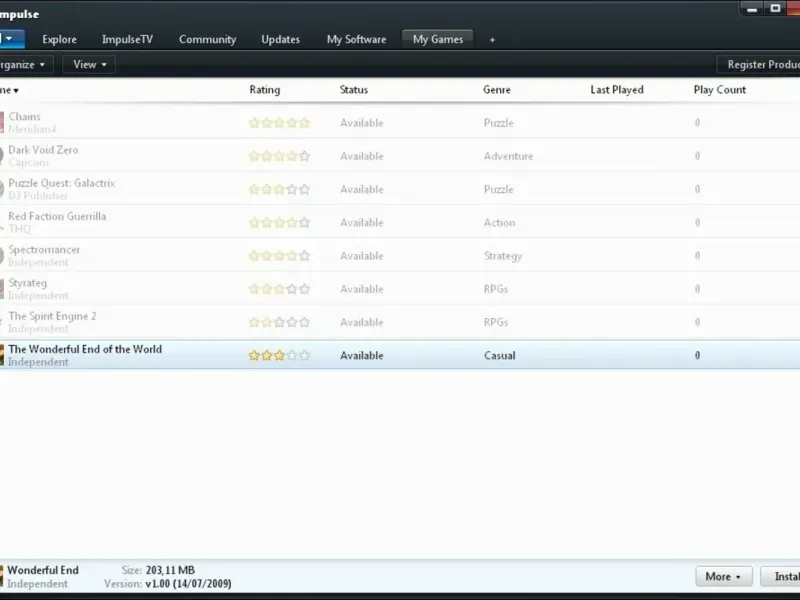Select the Styrateg game row
Image resolution: width=800 pixels, height=600 pixels.
point(400,288)
